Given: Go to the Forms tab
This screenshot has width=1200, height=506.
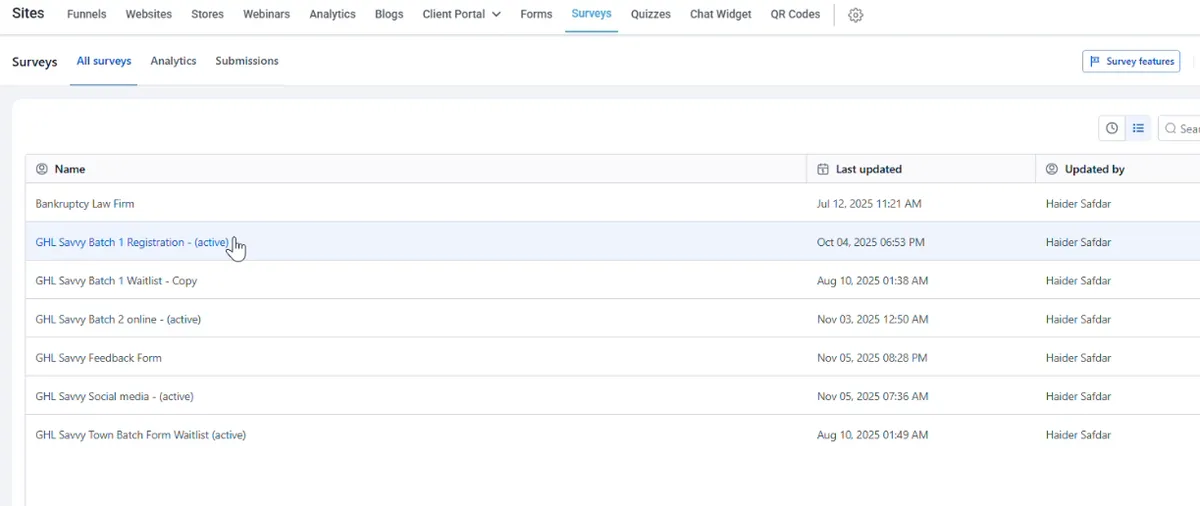Looking at the screenshot, I should coord(537,14).
